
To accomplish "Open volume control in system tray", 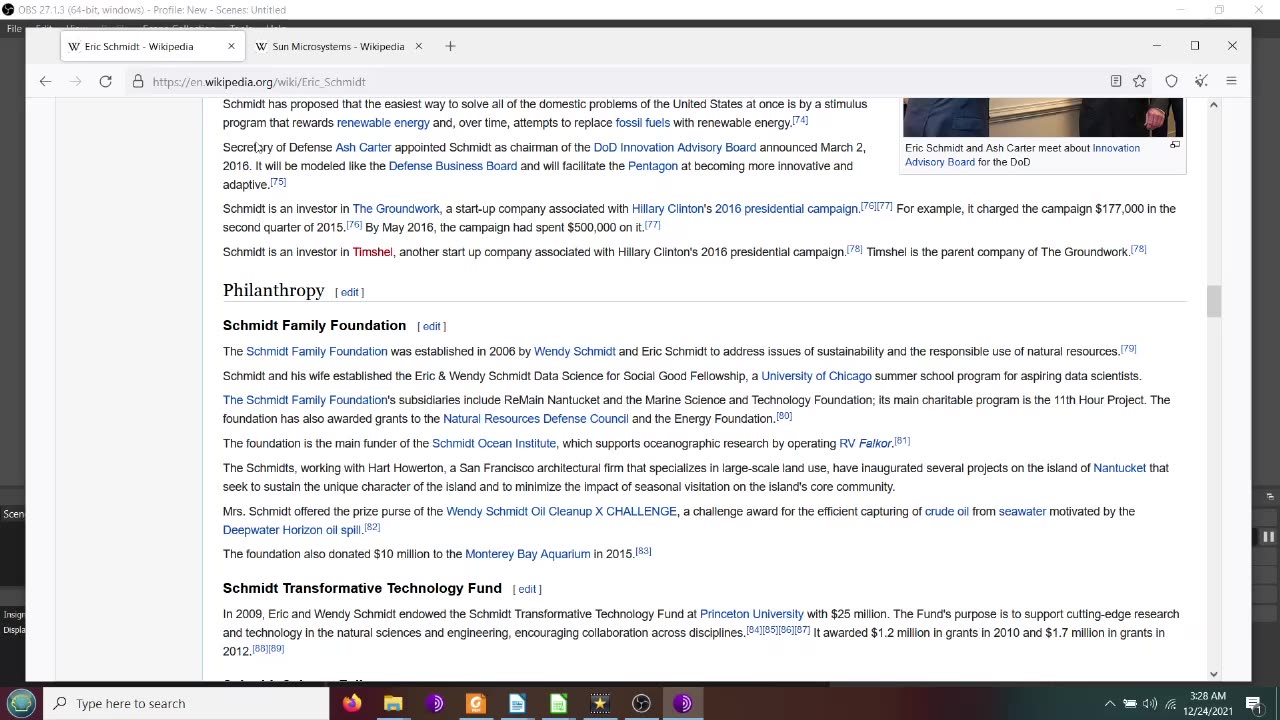I will tap(1150, 703).
